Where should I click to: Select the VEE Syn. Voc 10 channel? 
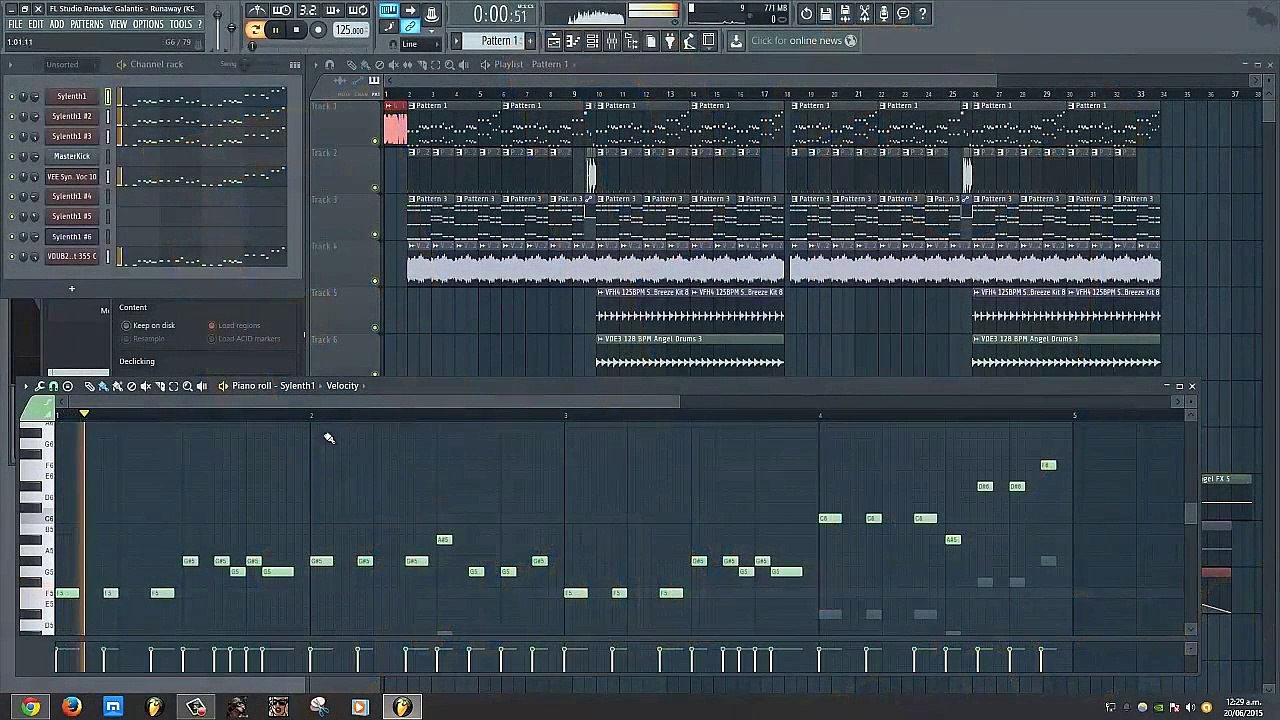tap(71, 177)
